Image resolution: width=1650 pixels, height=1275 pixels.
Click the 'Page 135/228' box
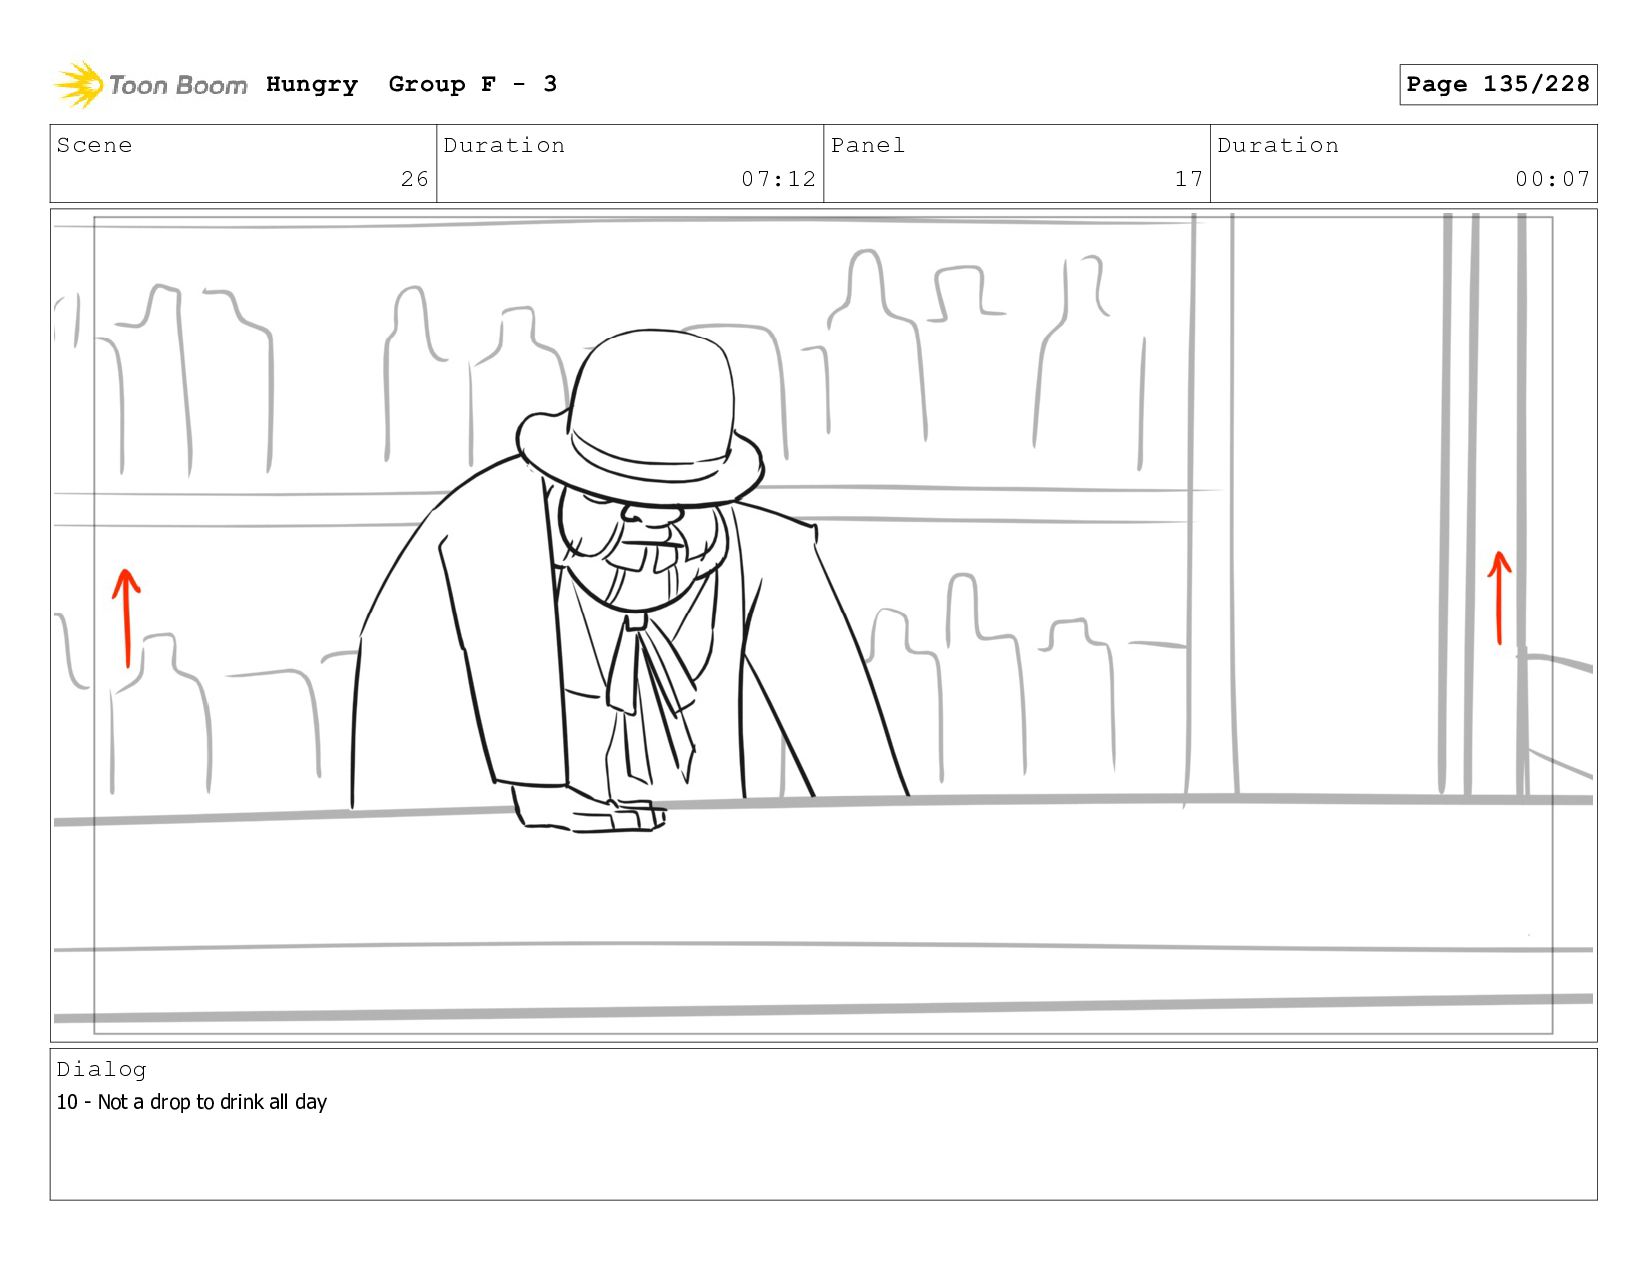[1497, 84]
